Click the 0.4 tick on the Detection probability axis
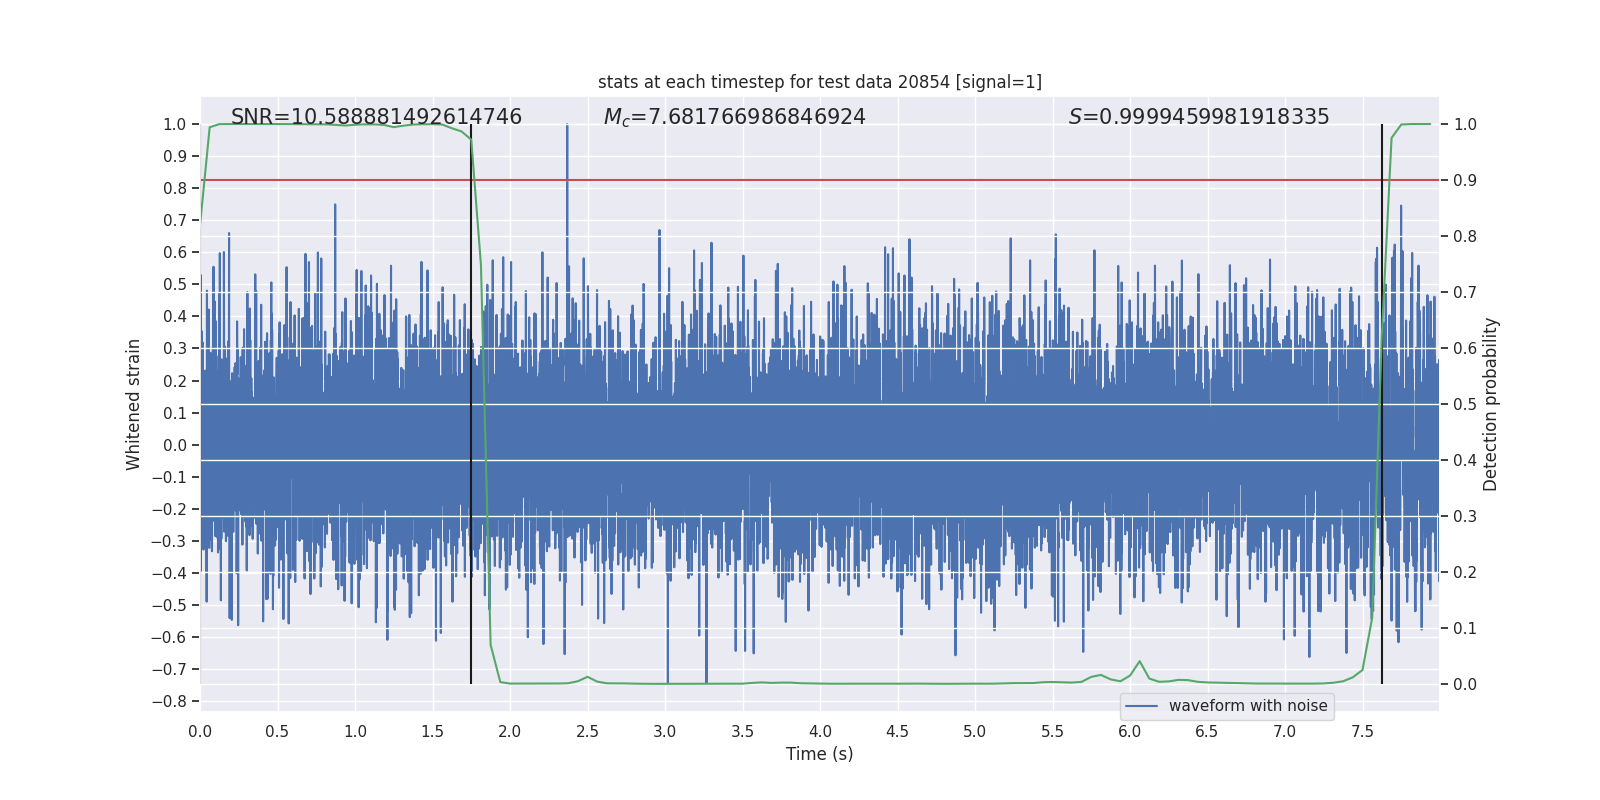The image size is (1600, 800). [x=1465, y=461]
